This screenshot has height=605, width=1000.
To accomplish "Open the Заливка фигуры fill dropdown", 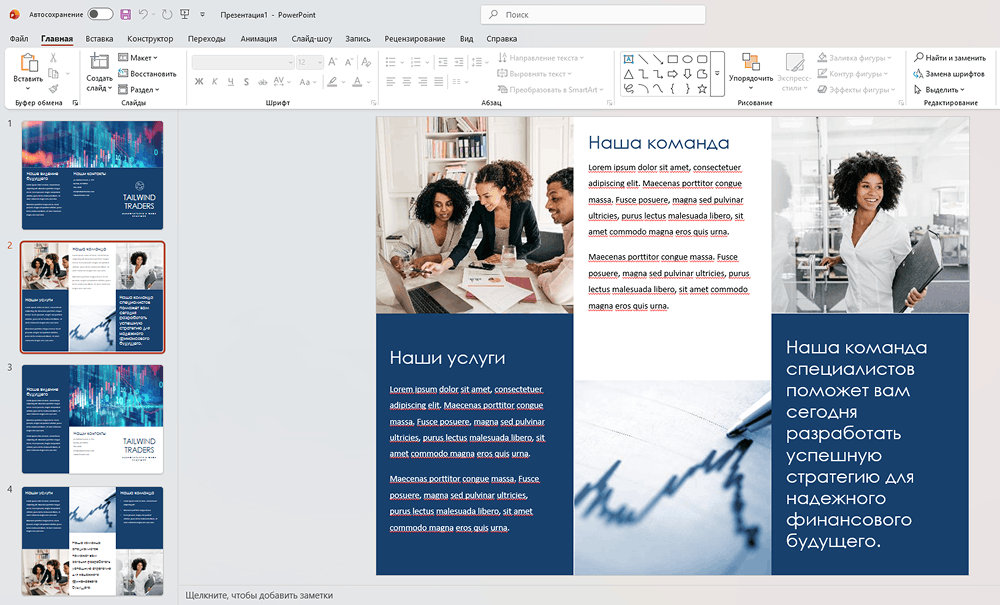I will [855, 58].
